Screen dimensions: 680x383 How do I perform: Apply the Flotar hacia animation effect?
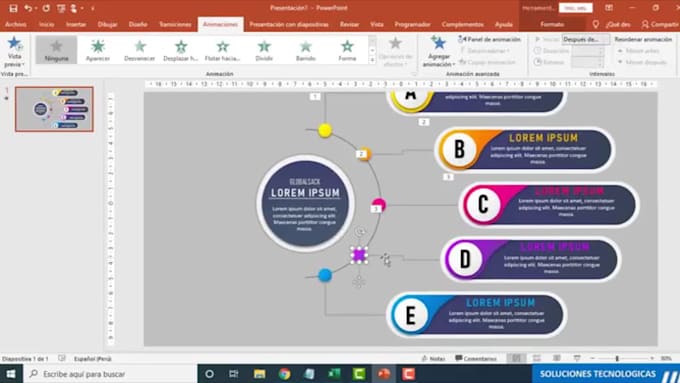(222, 50)
